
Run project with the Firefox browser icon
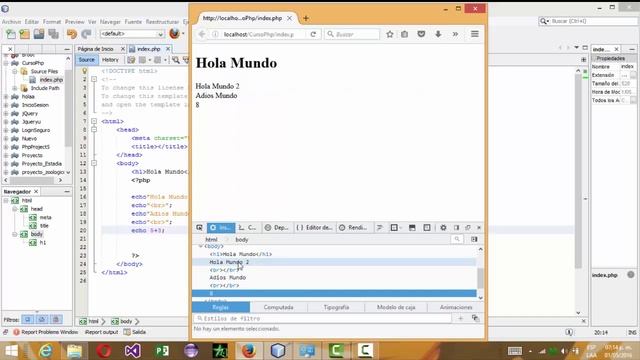174,33
